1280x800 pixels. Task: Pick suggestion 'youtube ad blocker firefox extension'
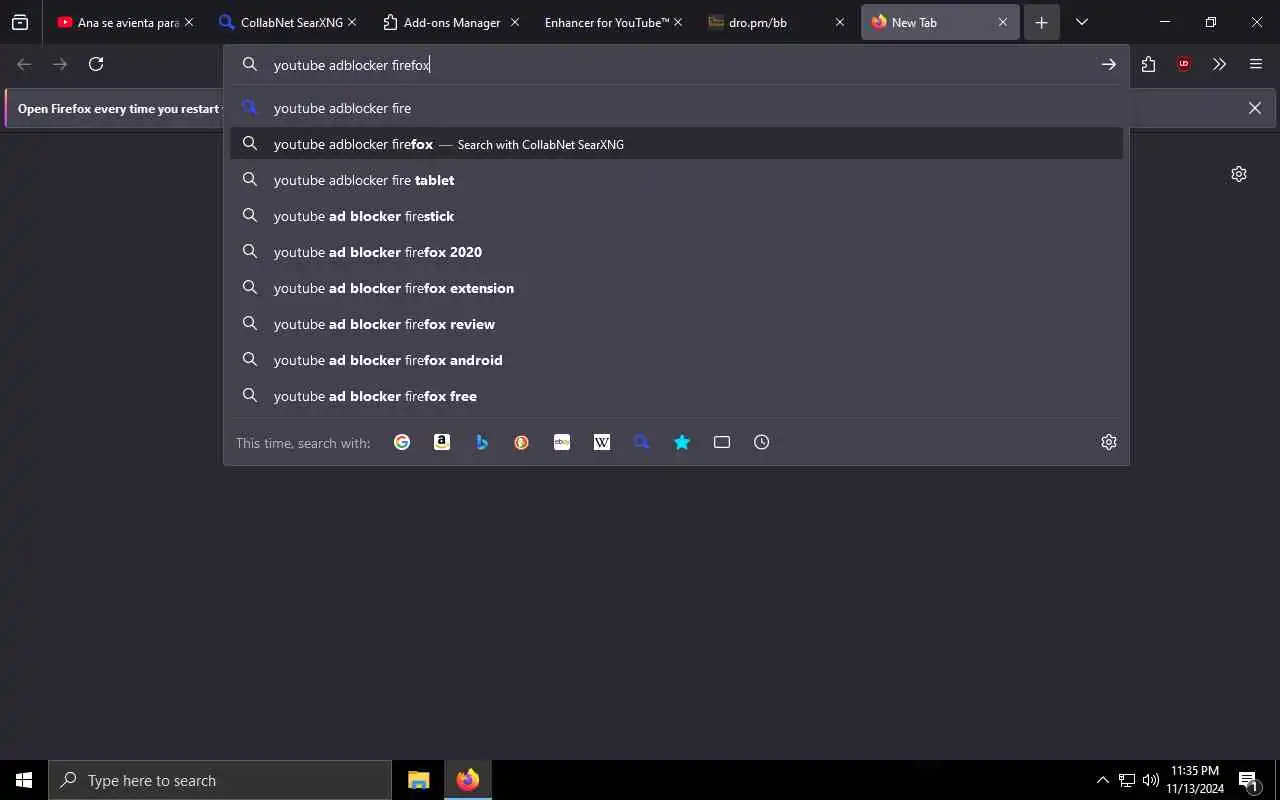click(x=676, y=288)
